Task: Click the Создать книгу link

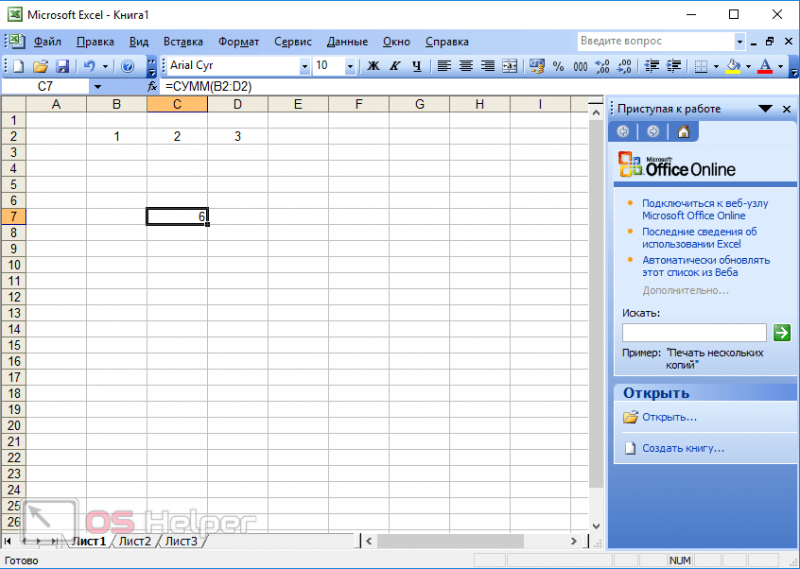Action: (683, 448)
